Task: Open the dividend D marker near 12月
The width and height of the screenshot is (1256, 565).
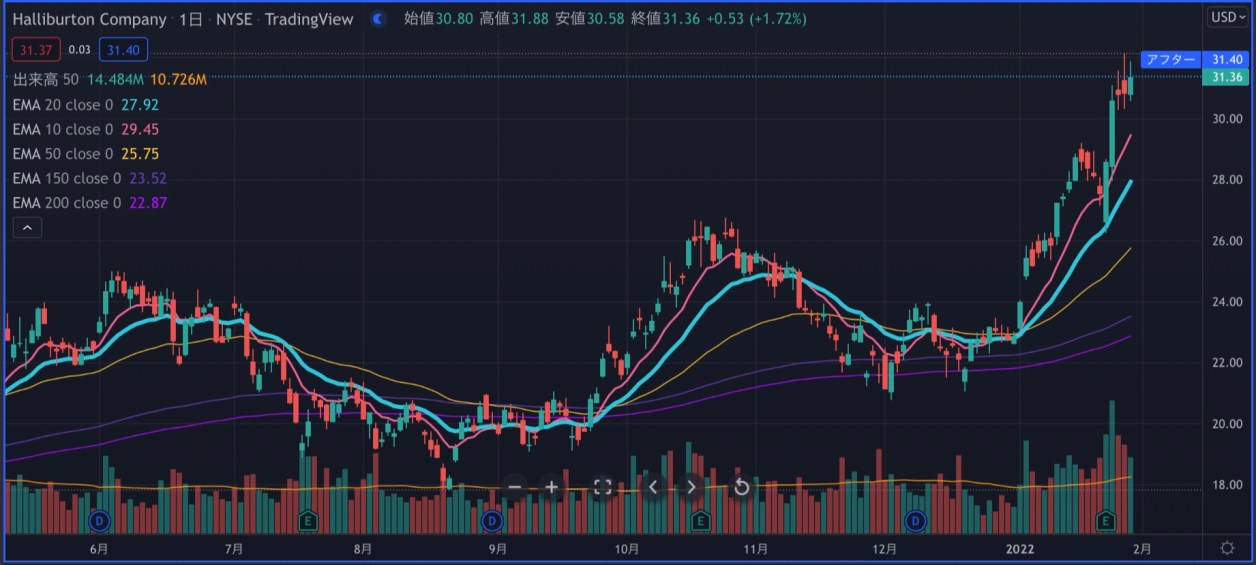Action: [x=916, y=520]
